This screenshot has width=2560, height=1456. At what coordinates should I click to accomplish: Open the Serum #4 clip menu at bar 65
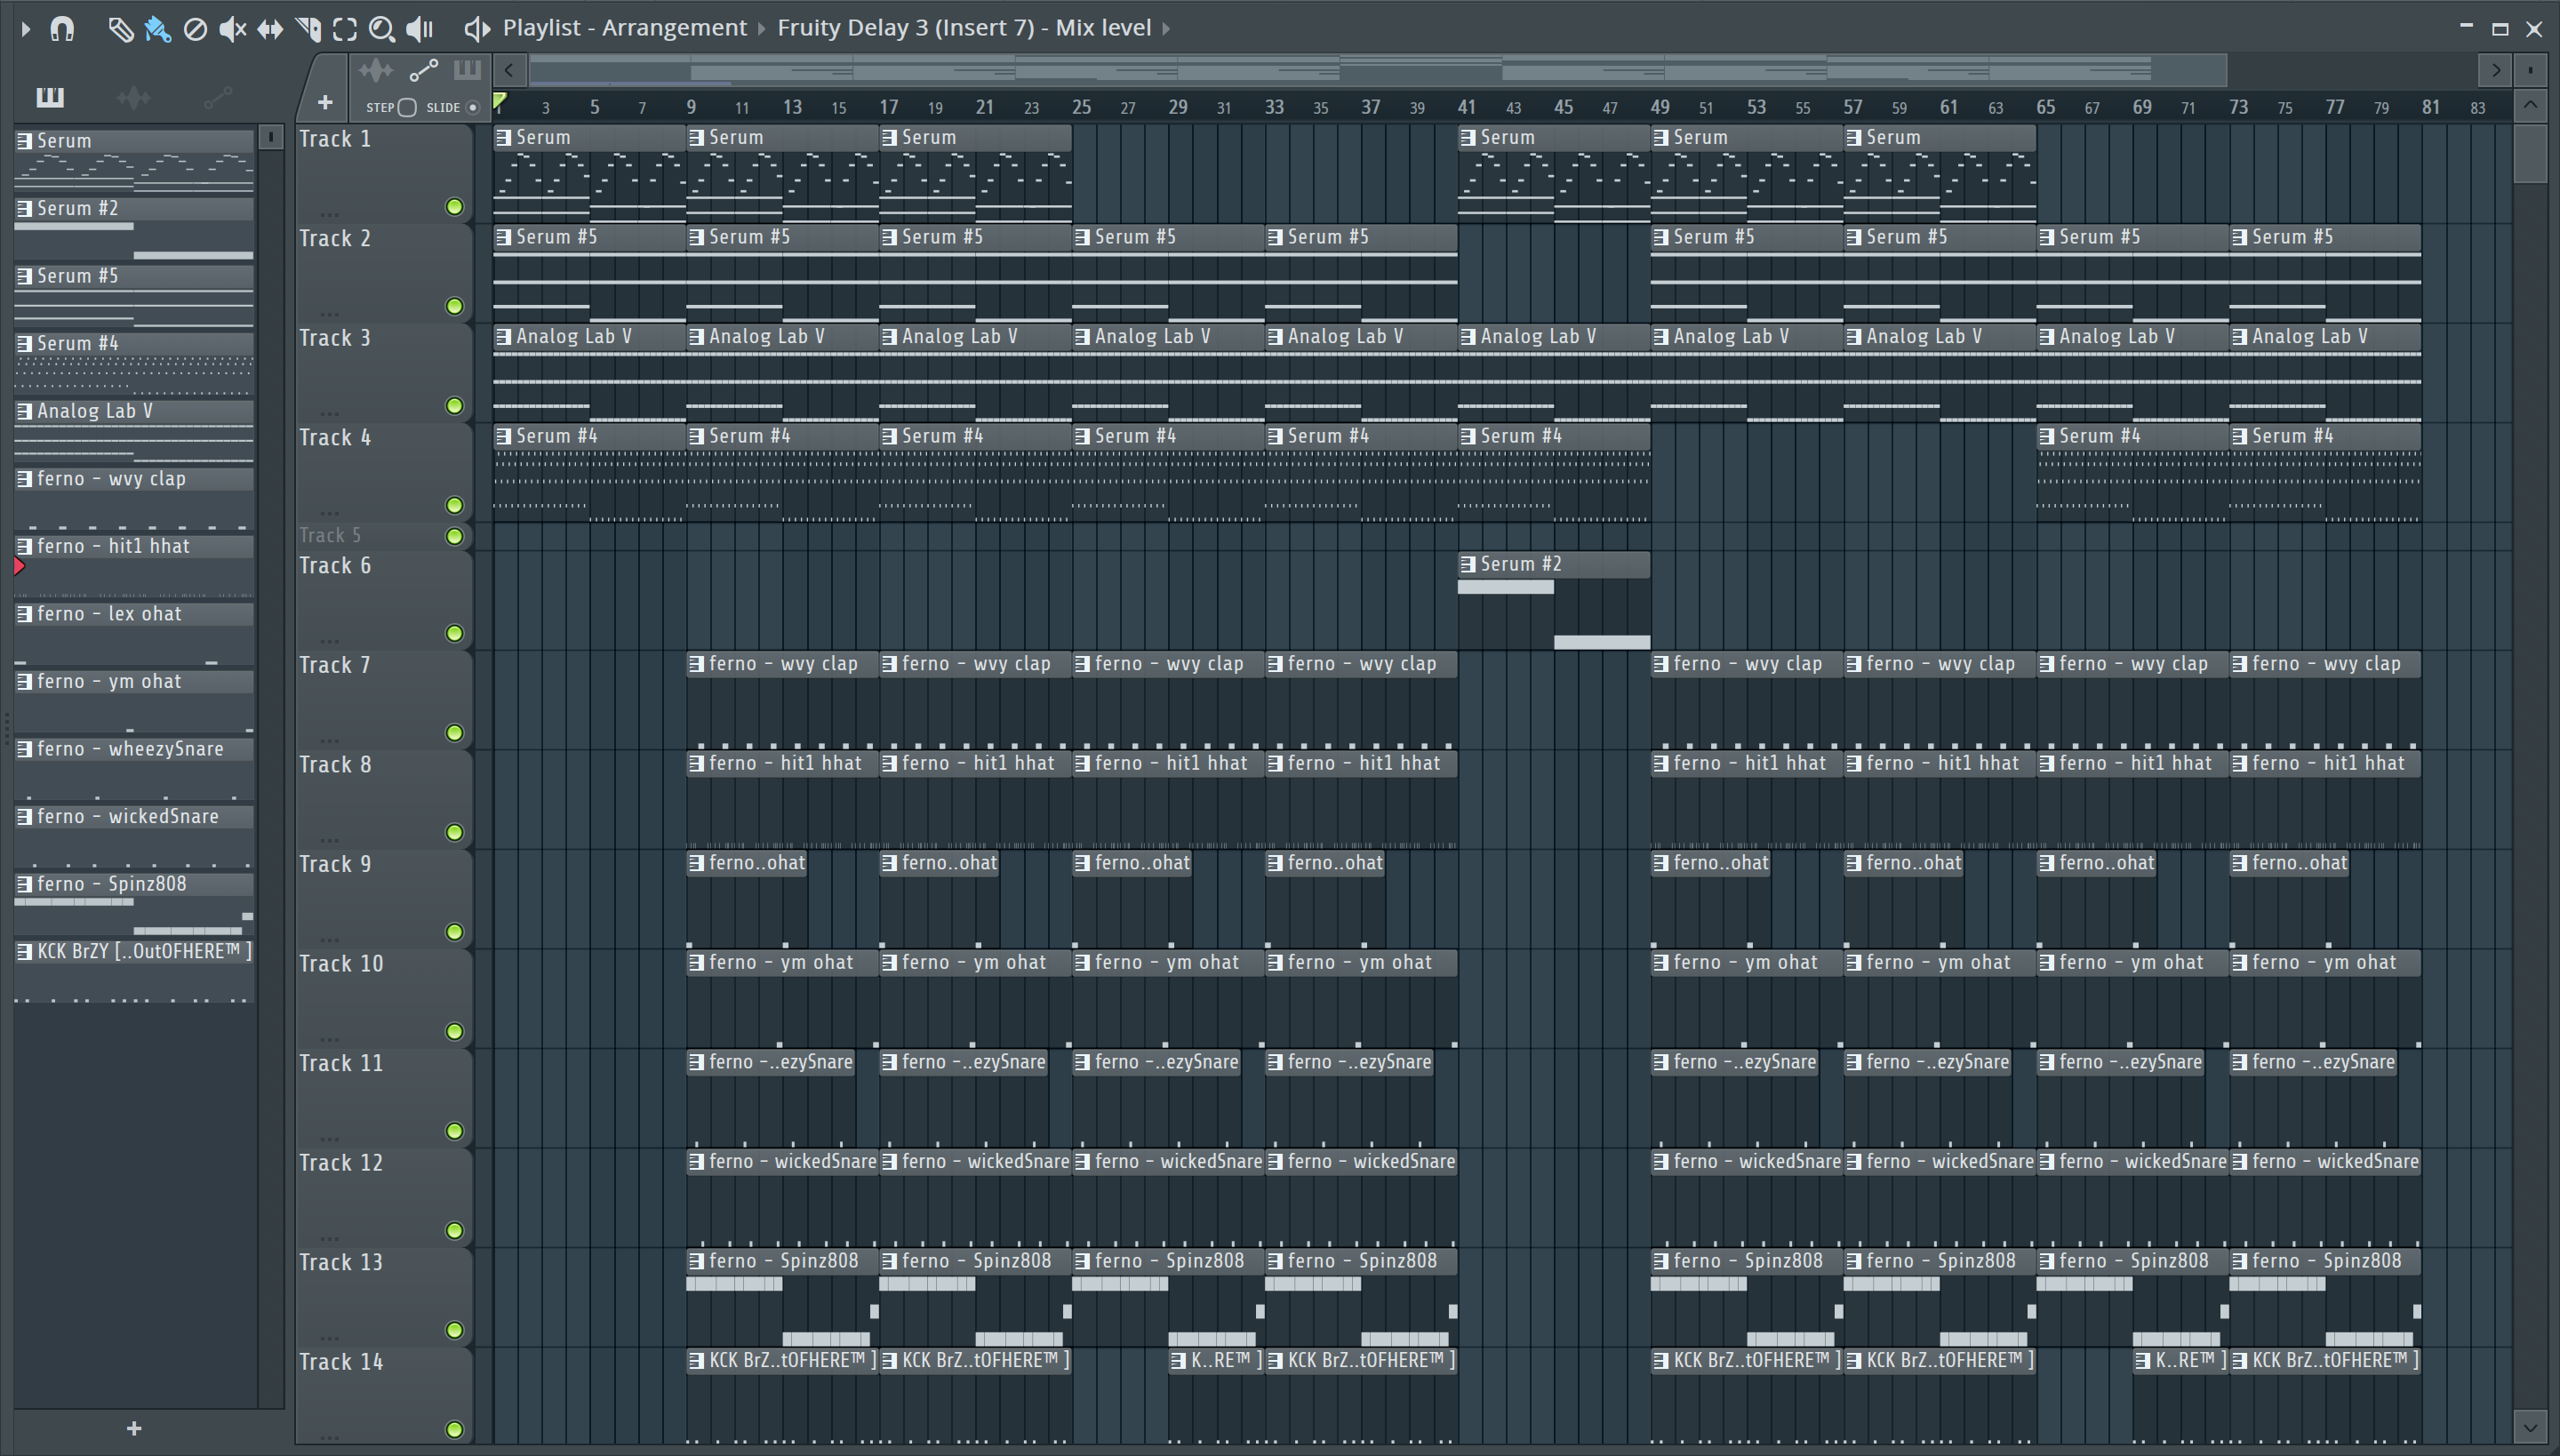coord(2047,436)
